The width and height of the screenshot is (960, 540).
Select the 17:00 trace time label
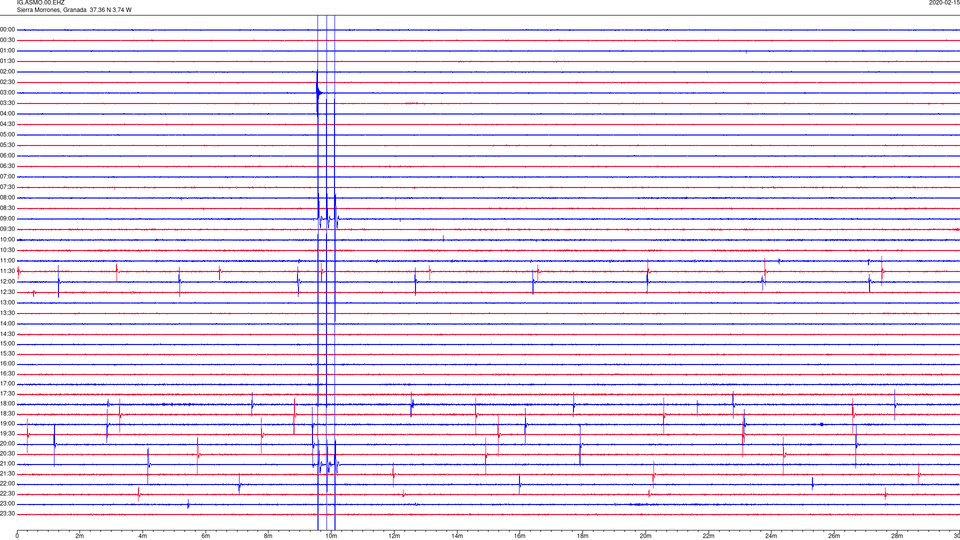click(x=7, y=384)
